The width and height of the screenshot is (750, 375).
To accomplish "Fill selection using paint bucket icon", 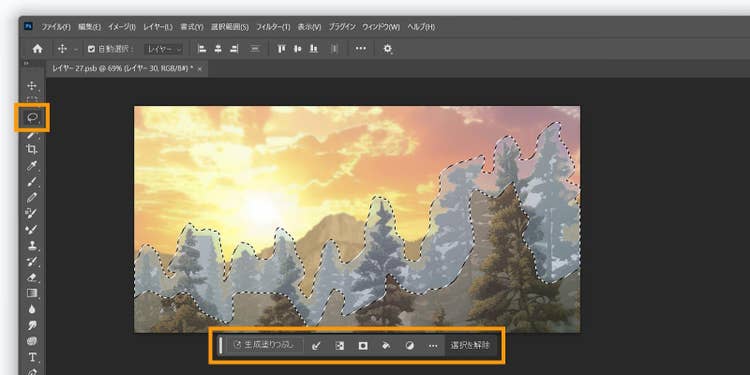I will pos(386,345).
